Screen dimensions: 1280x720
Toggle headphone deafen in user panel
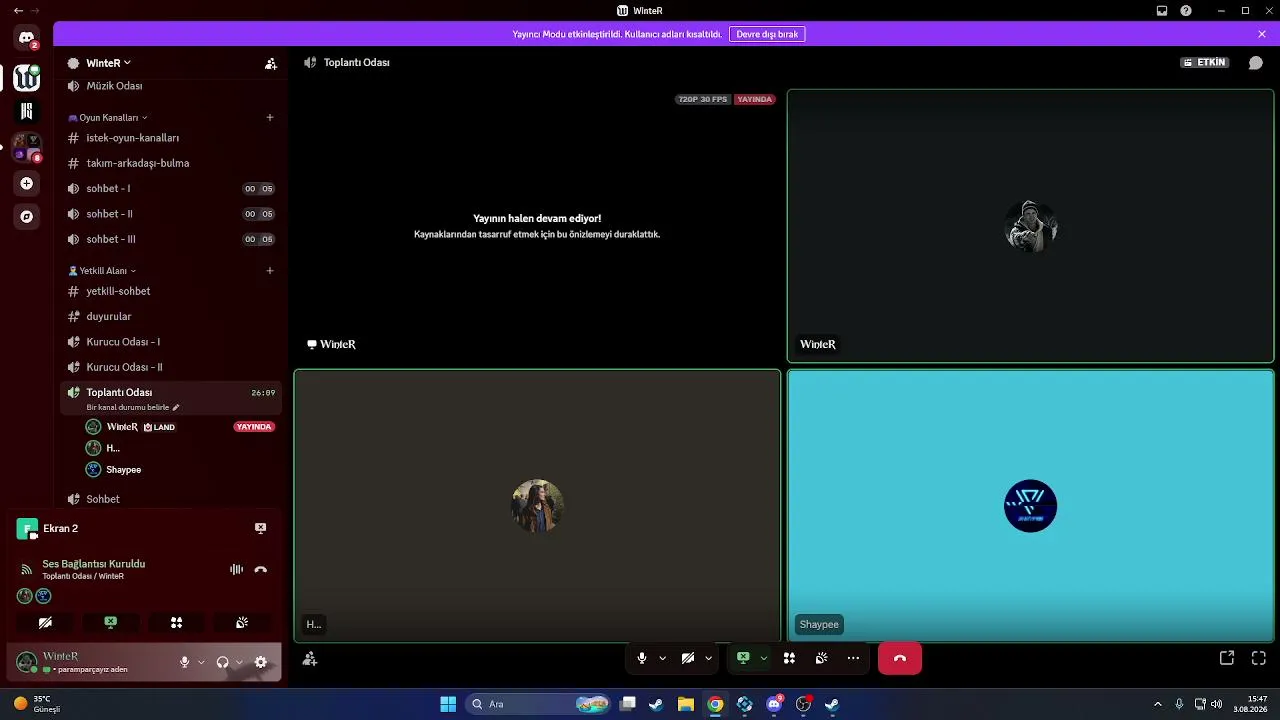click(x=222, y=662)
